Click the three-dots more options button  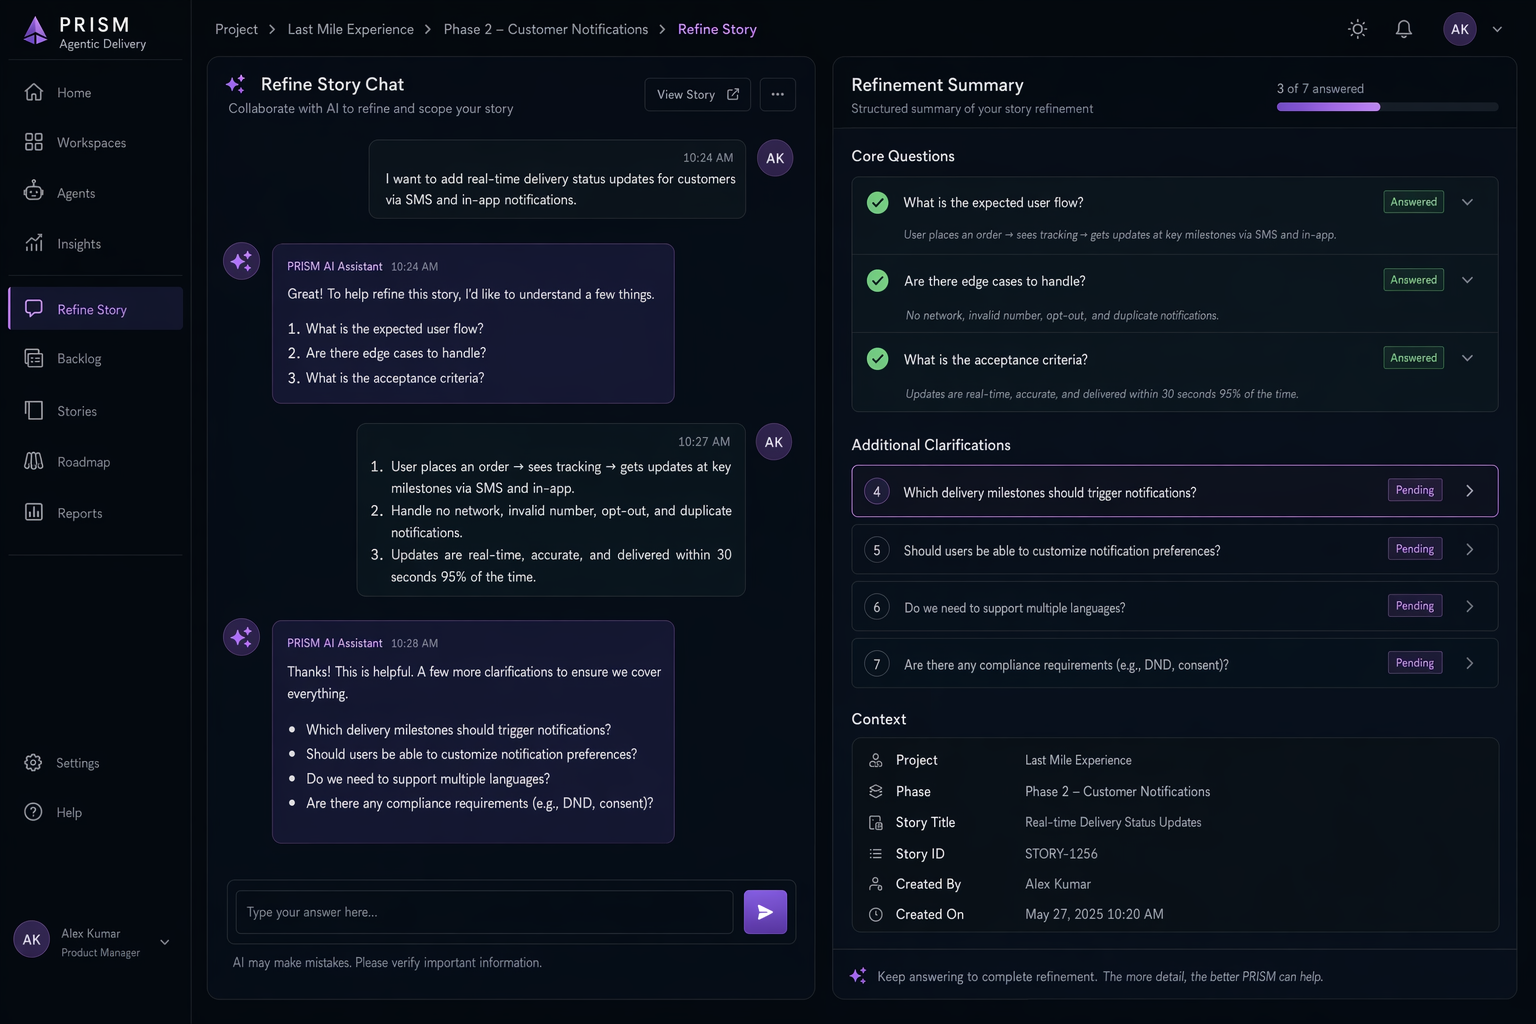point(777,94)
